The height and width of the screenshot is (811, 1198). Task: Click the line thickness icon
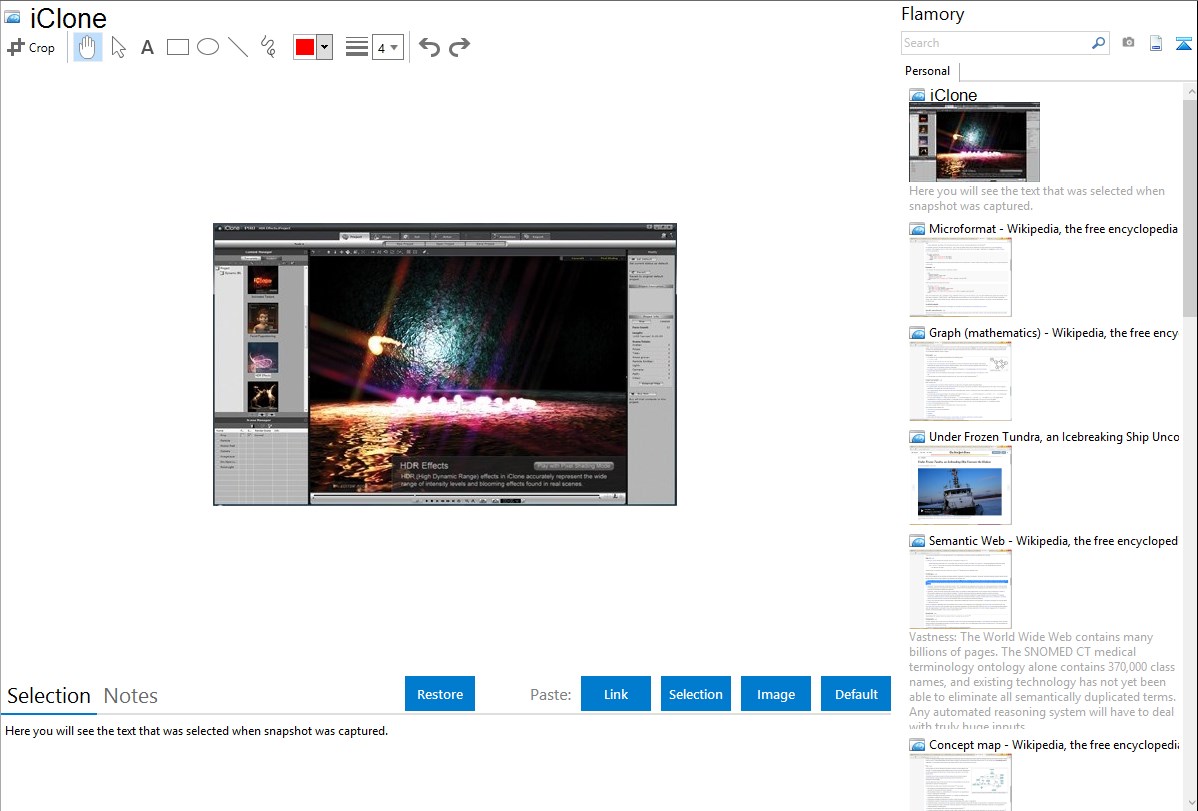[357, 47]
